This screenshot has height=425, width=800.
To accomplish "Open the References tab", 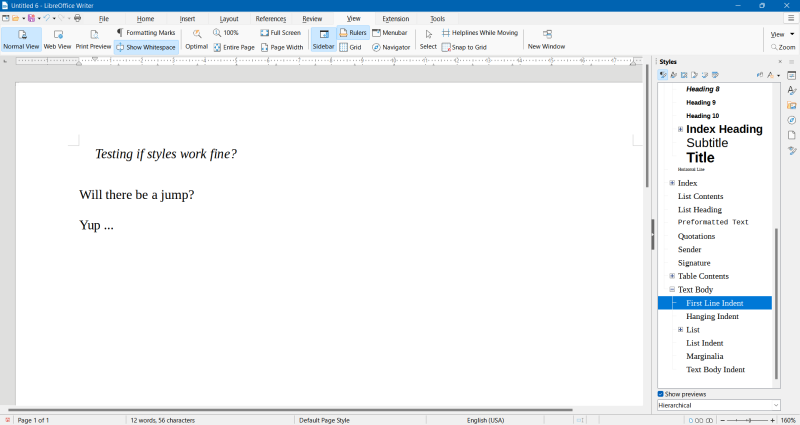I will point(270,19).
